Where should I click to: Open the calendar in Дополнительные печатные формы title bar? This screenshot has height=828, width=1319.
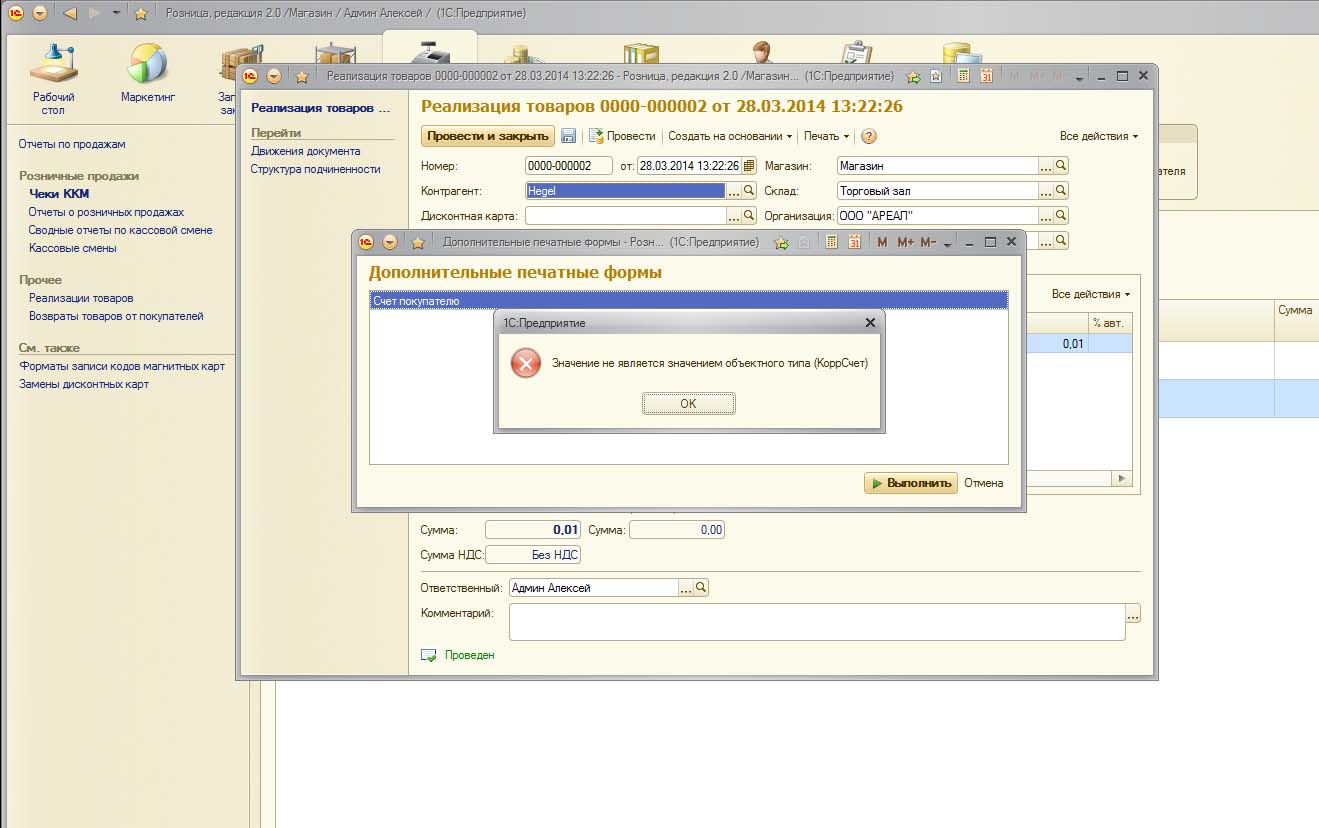click(x=854, y=242)
